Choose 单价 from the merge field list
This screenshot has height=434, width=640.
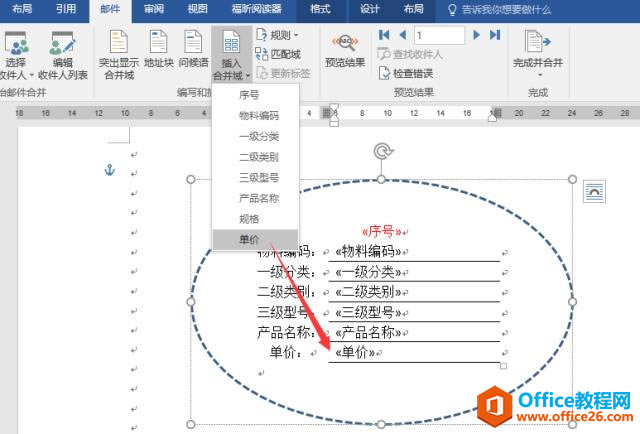point(256,239)
